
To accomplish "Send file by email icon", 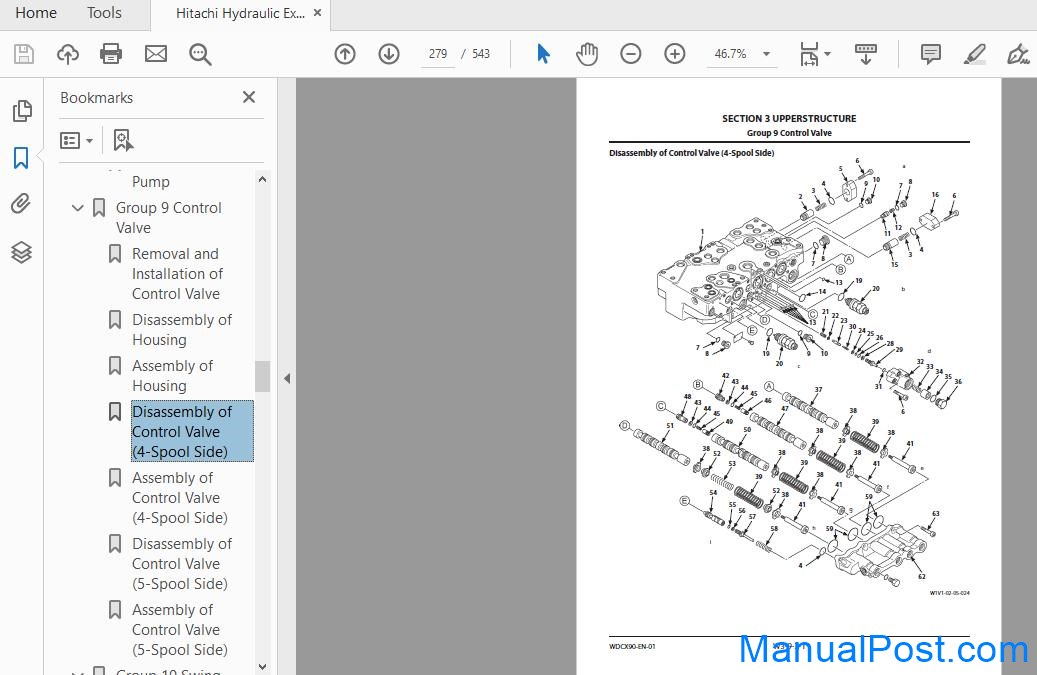I will pyautogui.click(x=155, y=54).
